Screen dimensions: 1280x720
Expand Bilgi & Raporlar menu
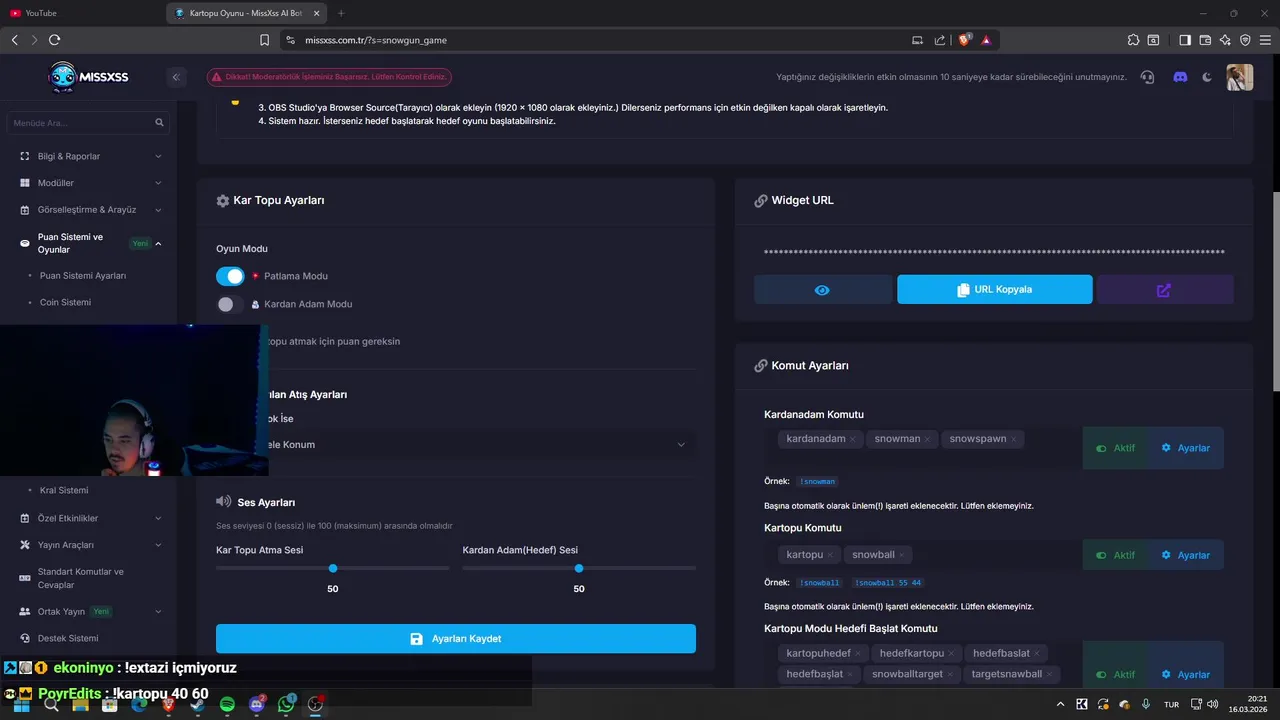92,156
